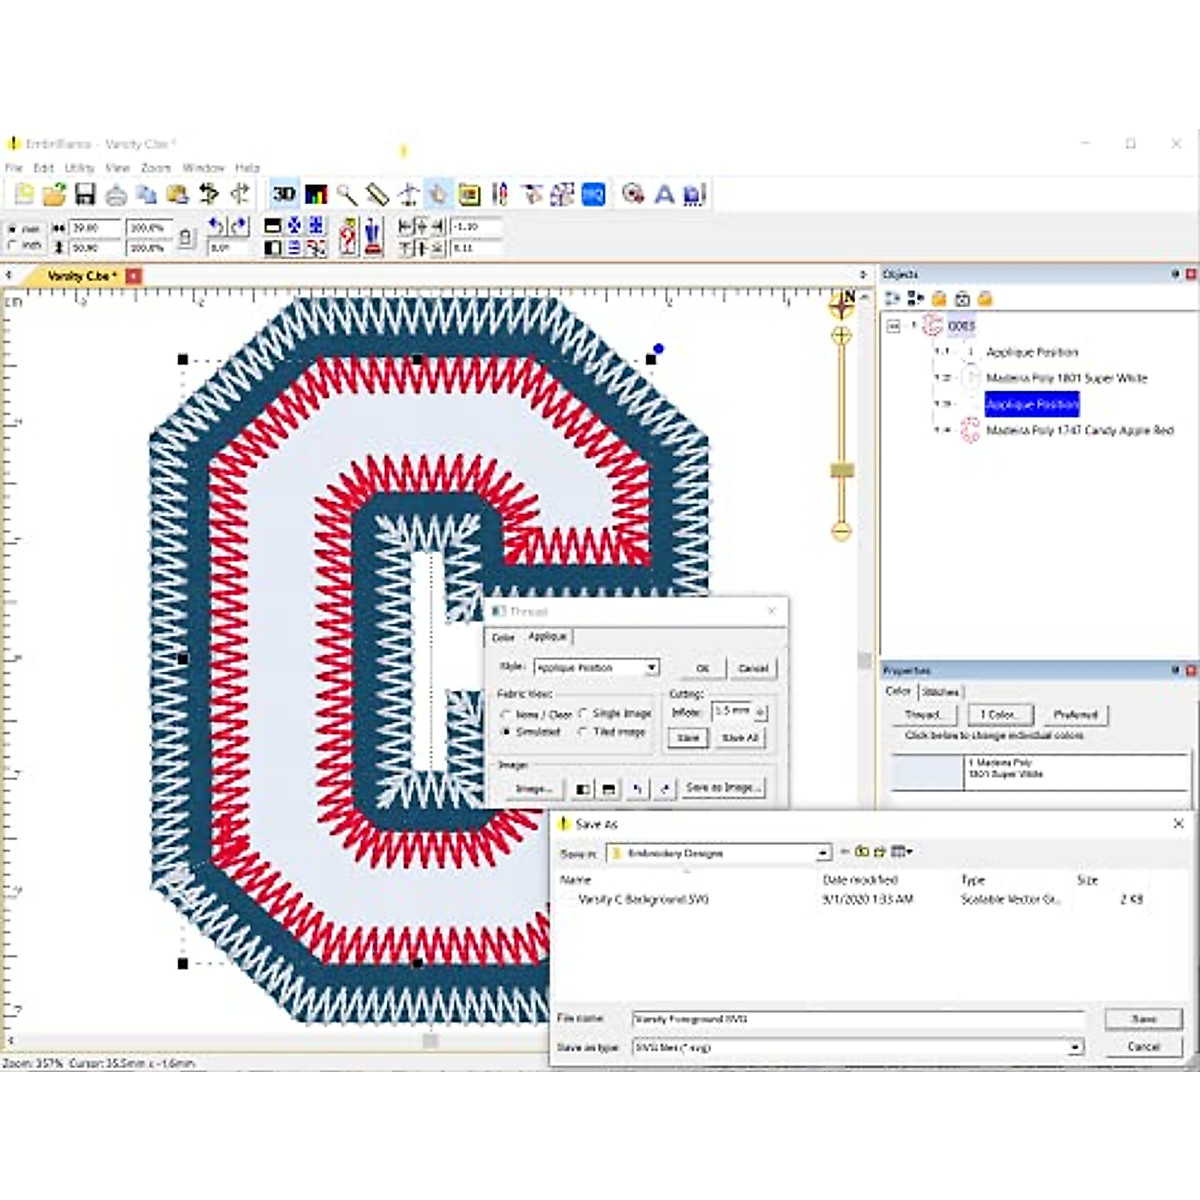Toggle the 3D stitch view button
Viewport: 1200px width, 1200px height.
pyautogui.click(x=284, y=194)
